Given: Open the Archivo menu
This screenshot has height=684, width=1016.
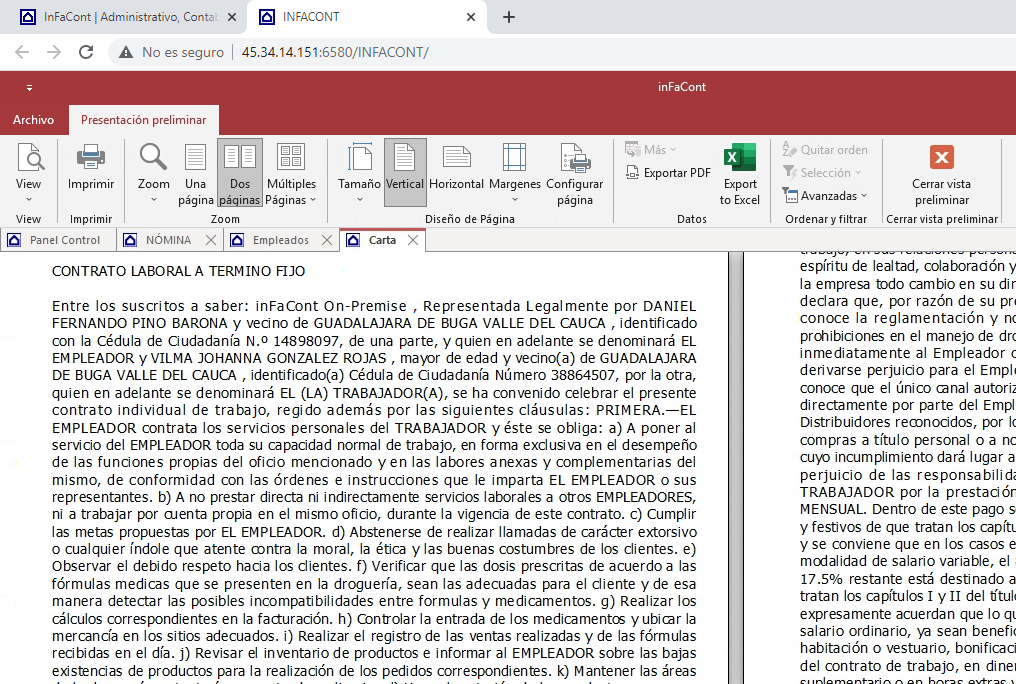Looking at the screenshot, I should [x=33, y=120].
